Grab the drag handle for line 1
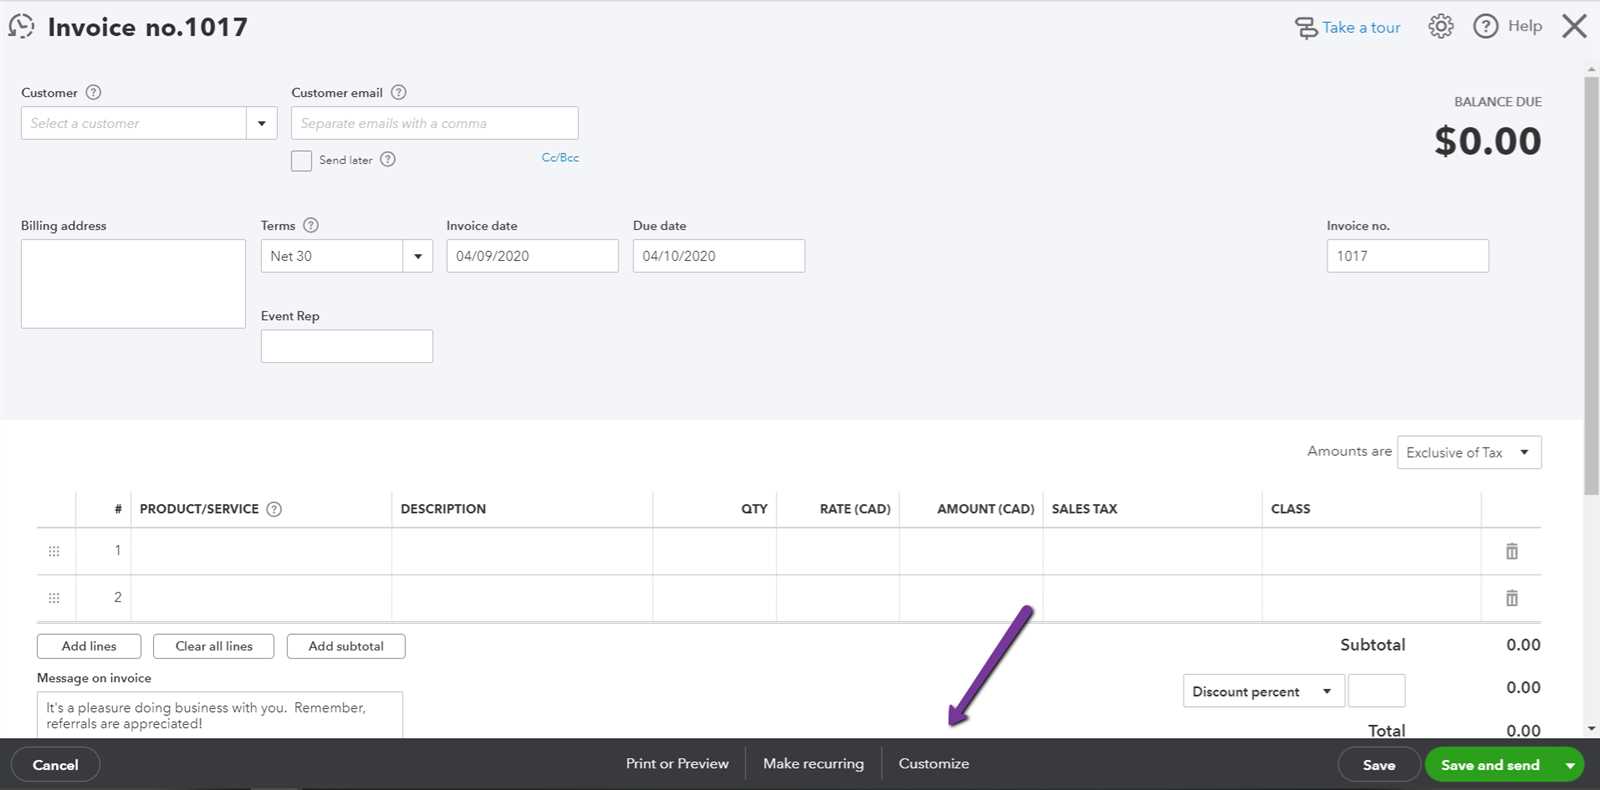The width and height of the screenshot is (1600, 790). pyautogui.click(x=54, y=551)
